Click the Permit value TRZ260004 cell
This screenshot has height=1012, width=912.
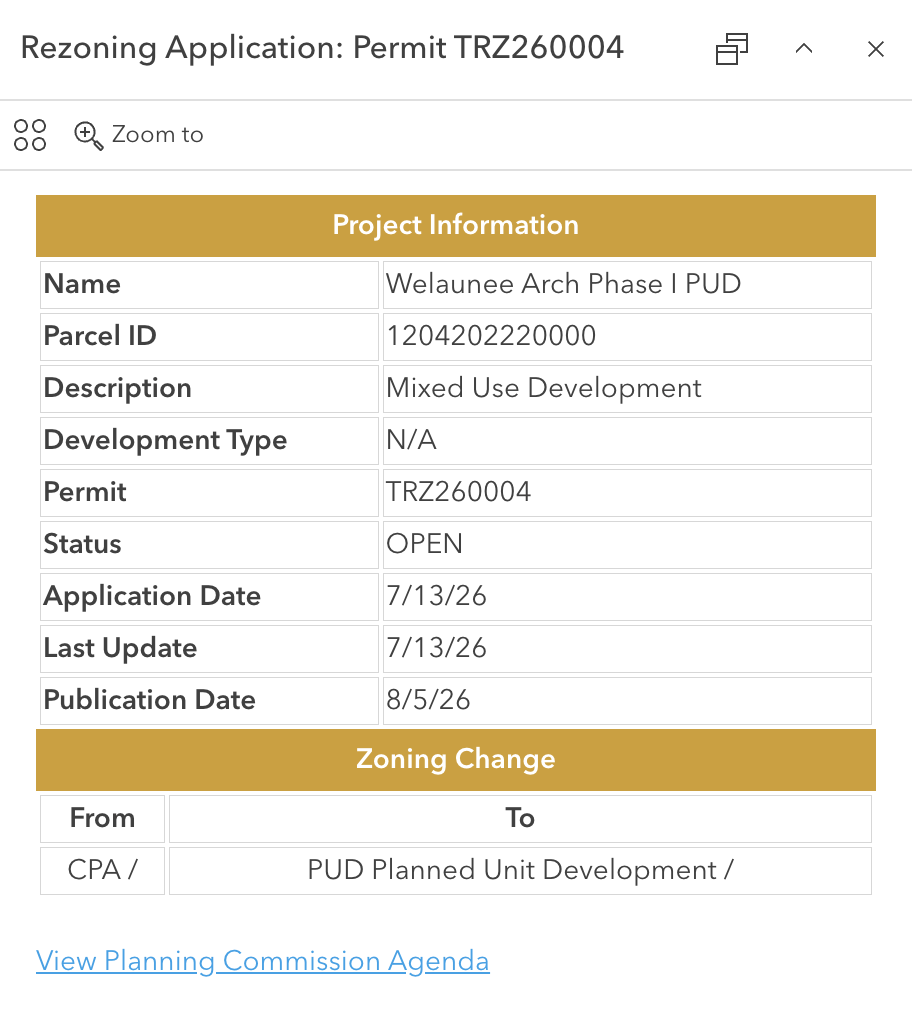click(627, 492)
